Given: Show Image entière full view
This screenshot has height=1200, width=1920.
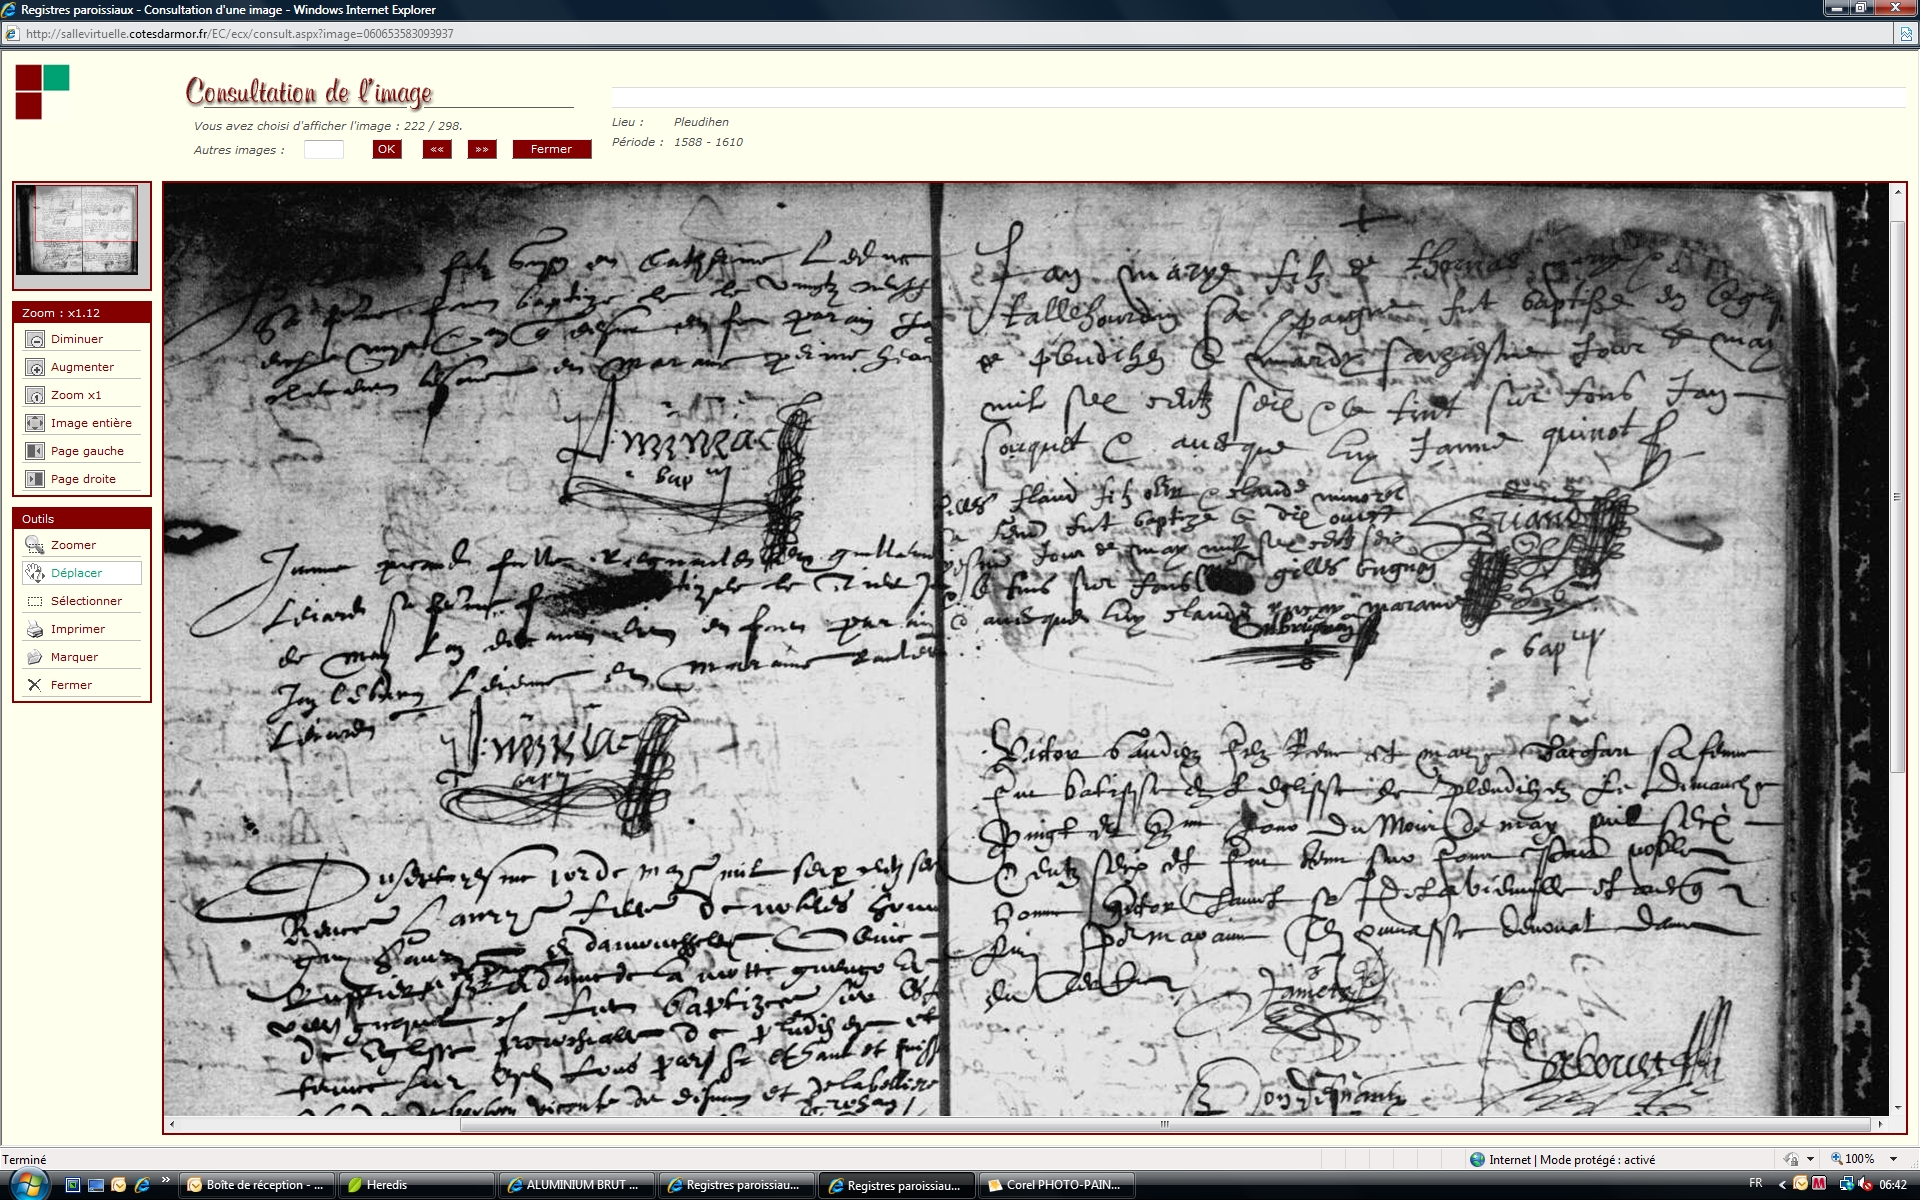Looking at the screenshot, I should tap(35, 424).
